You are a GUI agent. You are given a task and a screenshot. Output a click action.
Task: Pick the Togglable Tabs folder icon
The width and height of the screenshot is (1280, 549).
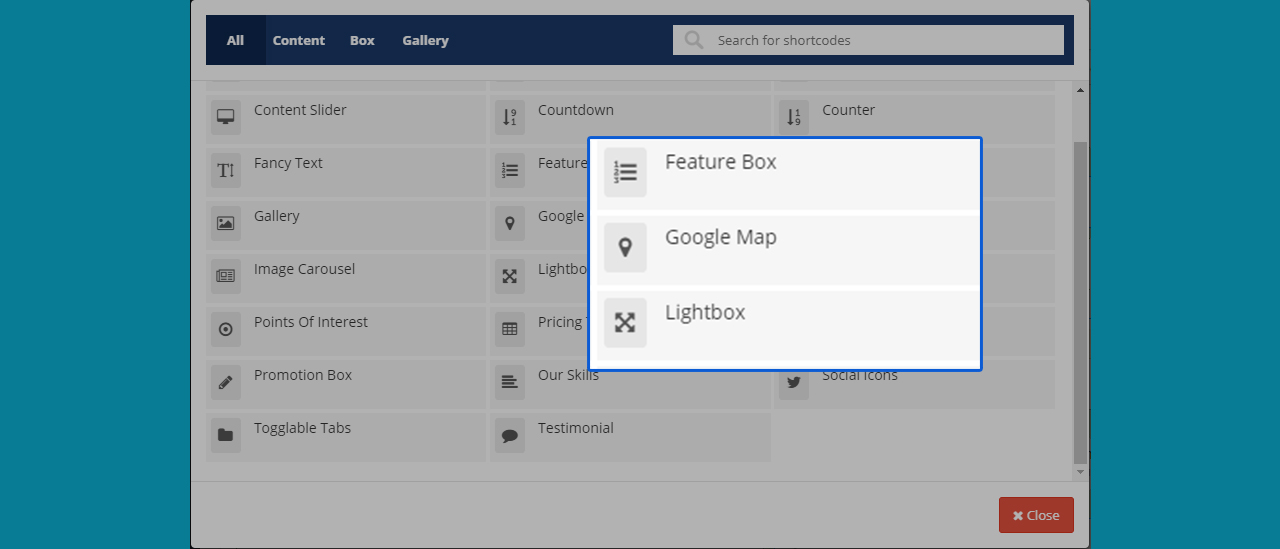[x=226, y=435]
